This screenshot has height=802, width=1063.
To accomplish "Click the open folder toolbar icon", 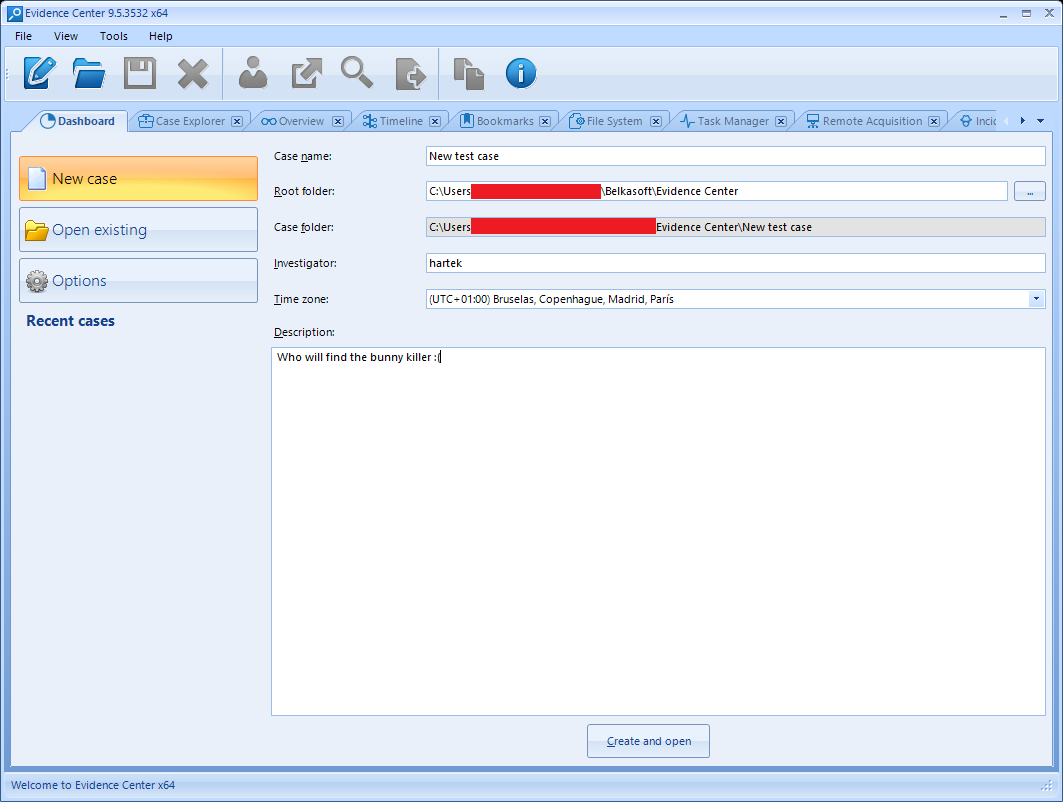I will pyautogui.click(x=90, y=73).
